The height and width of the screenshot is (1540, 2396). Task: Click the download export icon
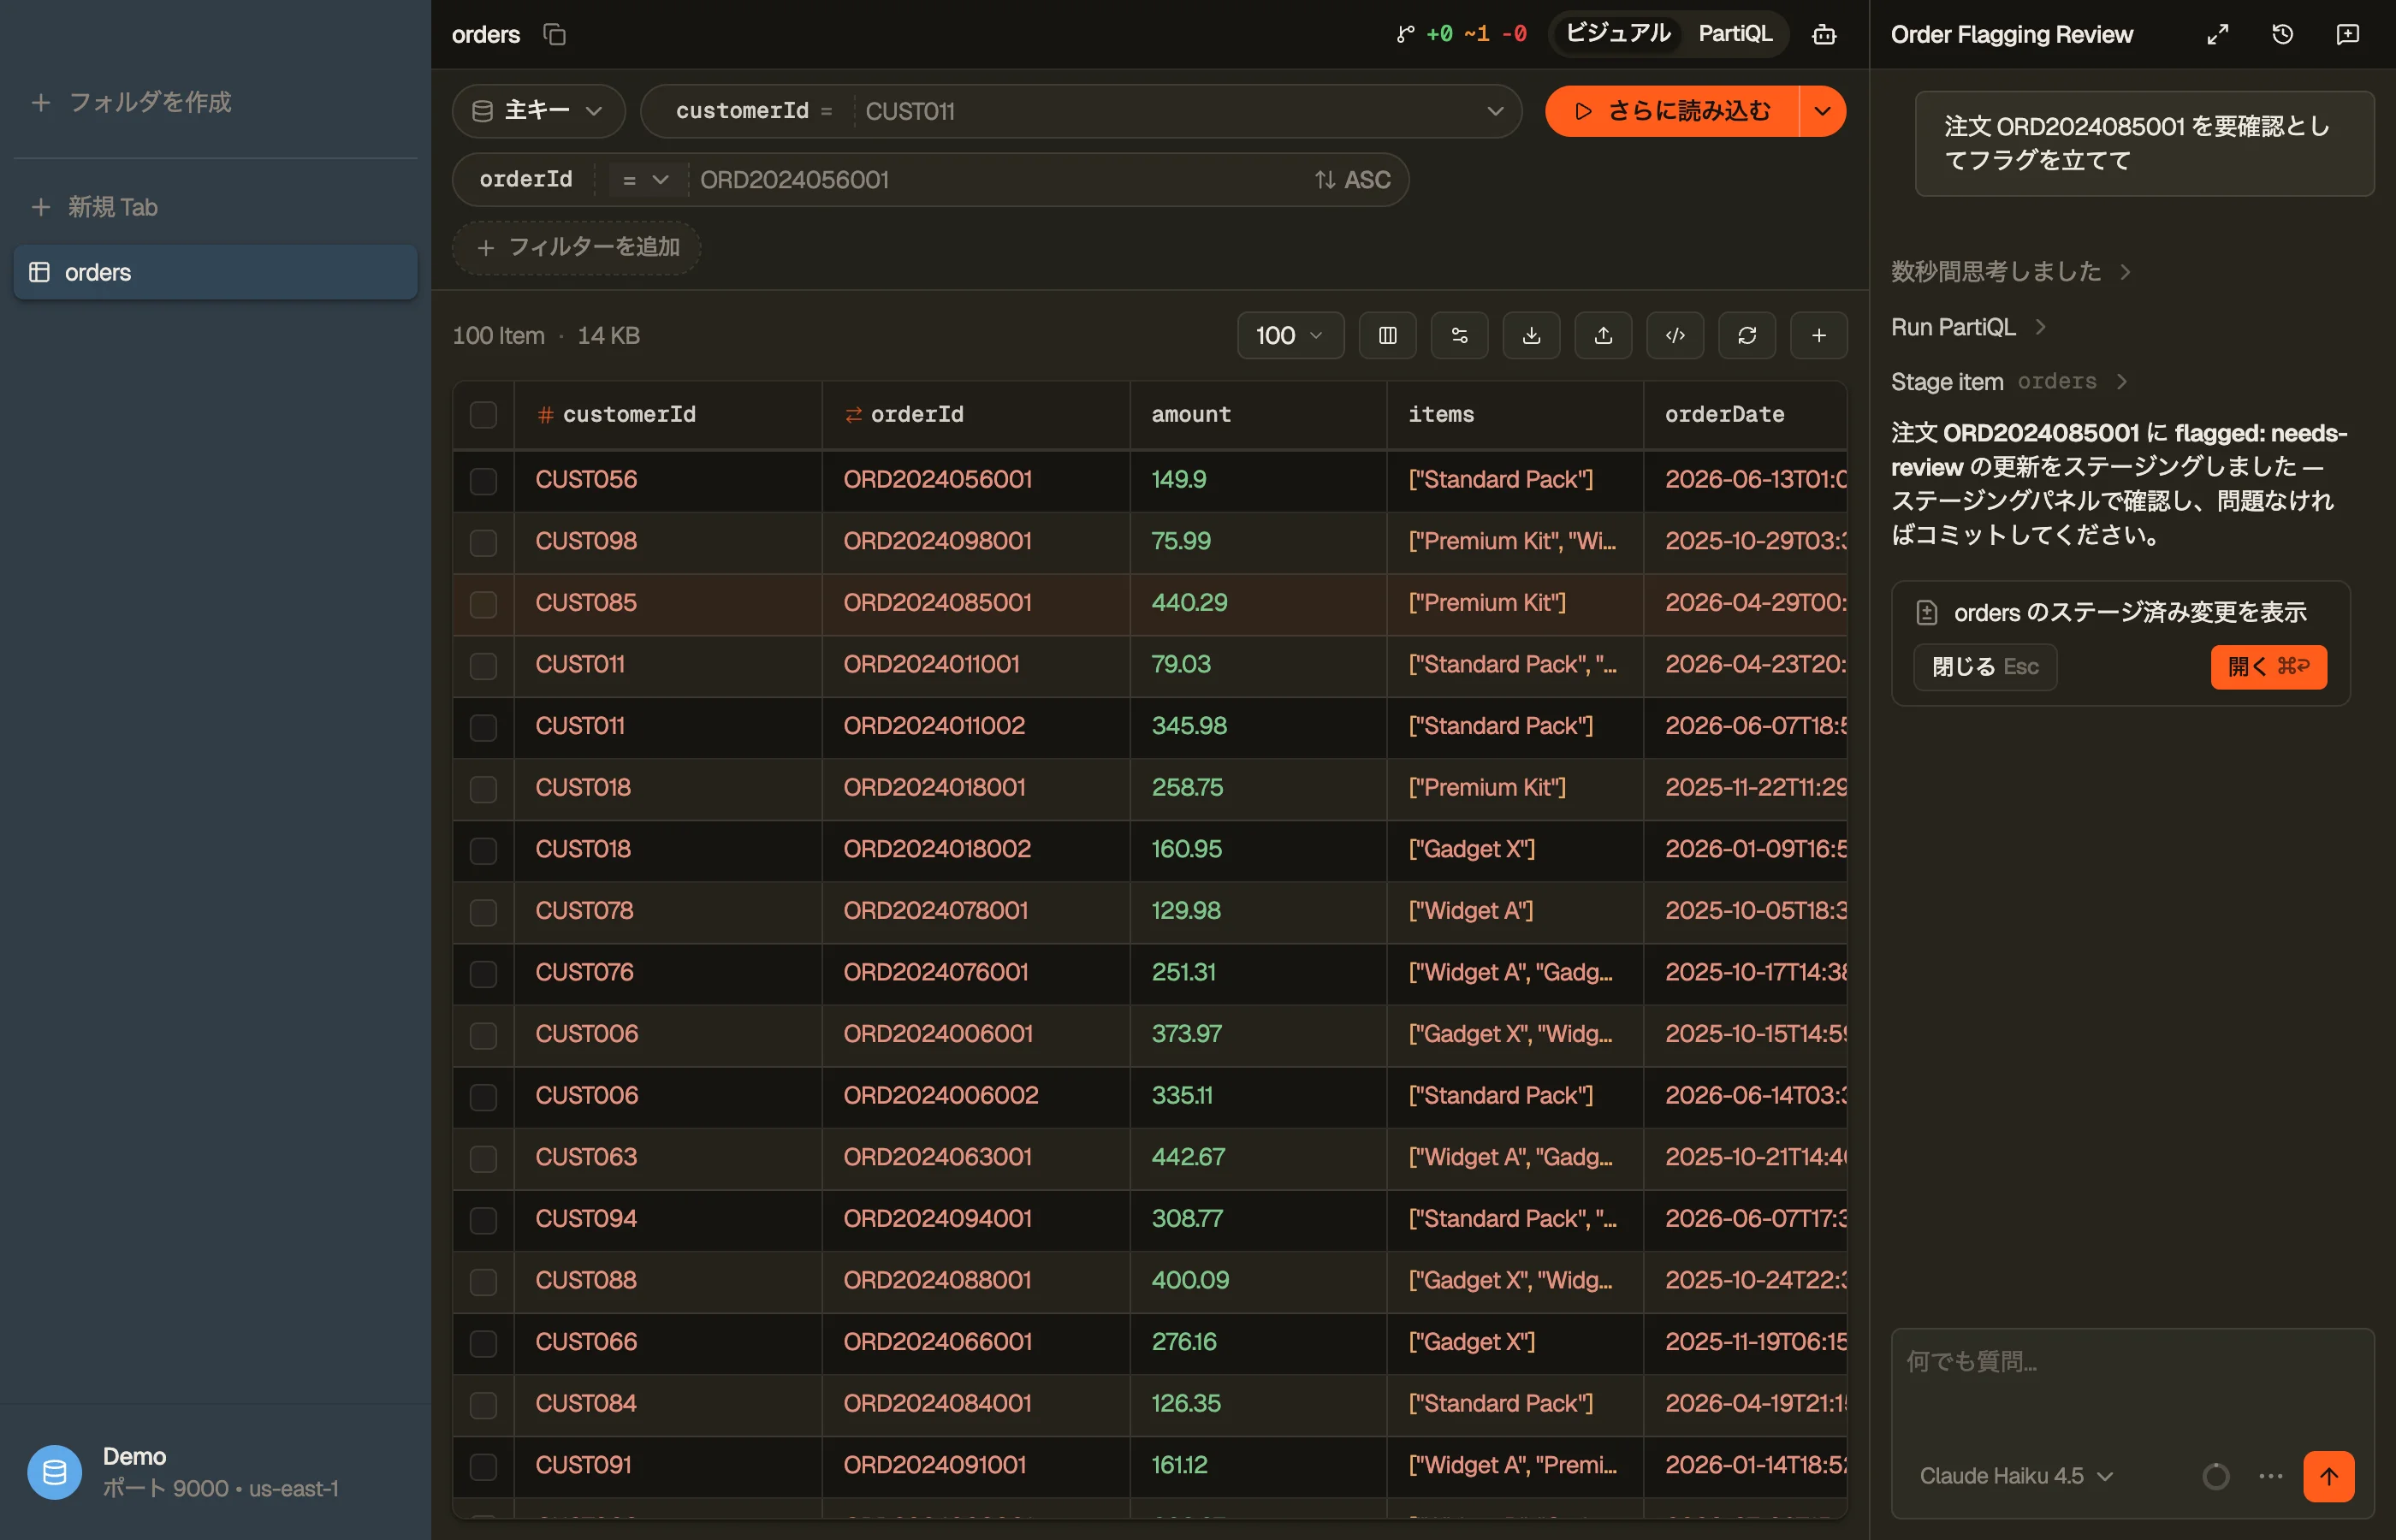coord(1531,335)
